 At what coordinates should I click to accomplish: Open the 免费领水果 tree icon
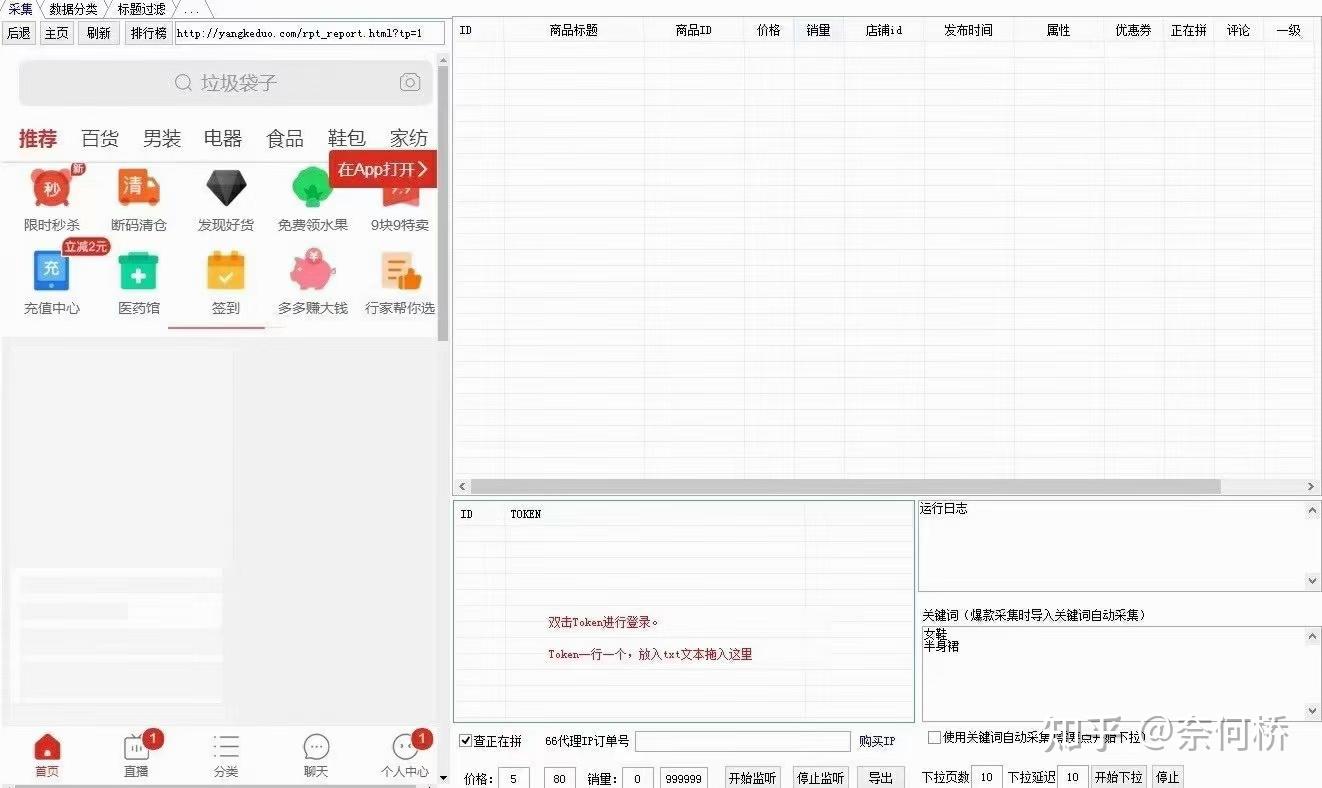pos(312,188)
